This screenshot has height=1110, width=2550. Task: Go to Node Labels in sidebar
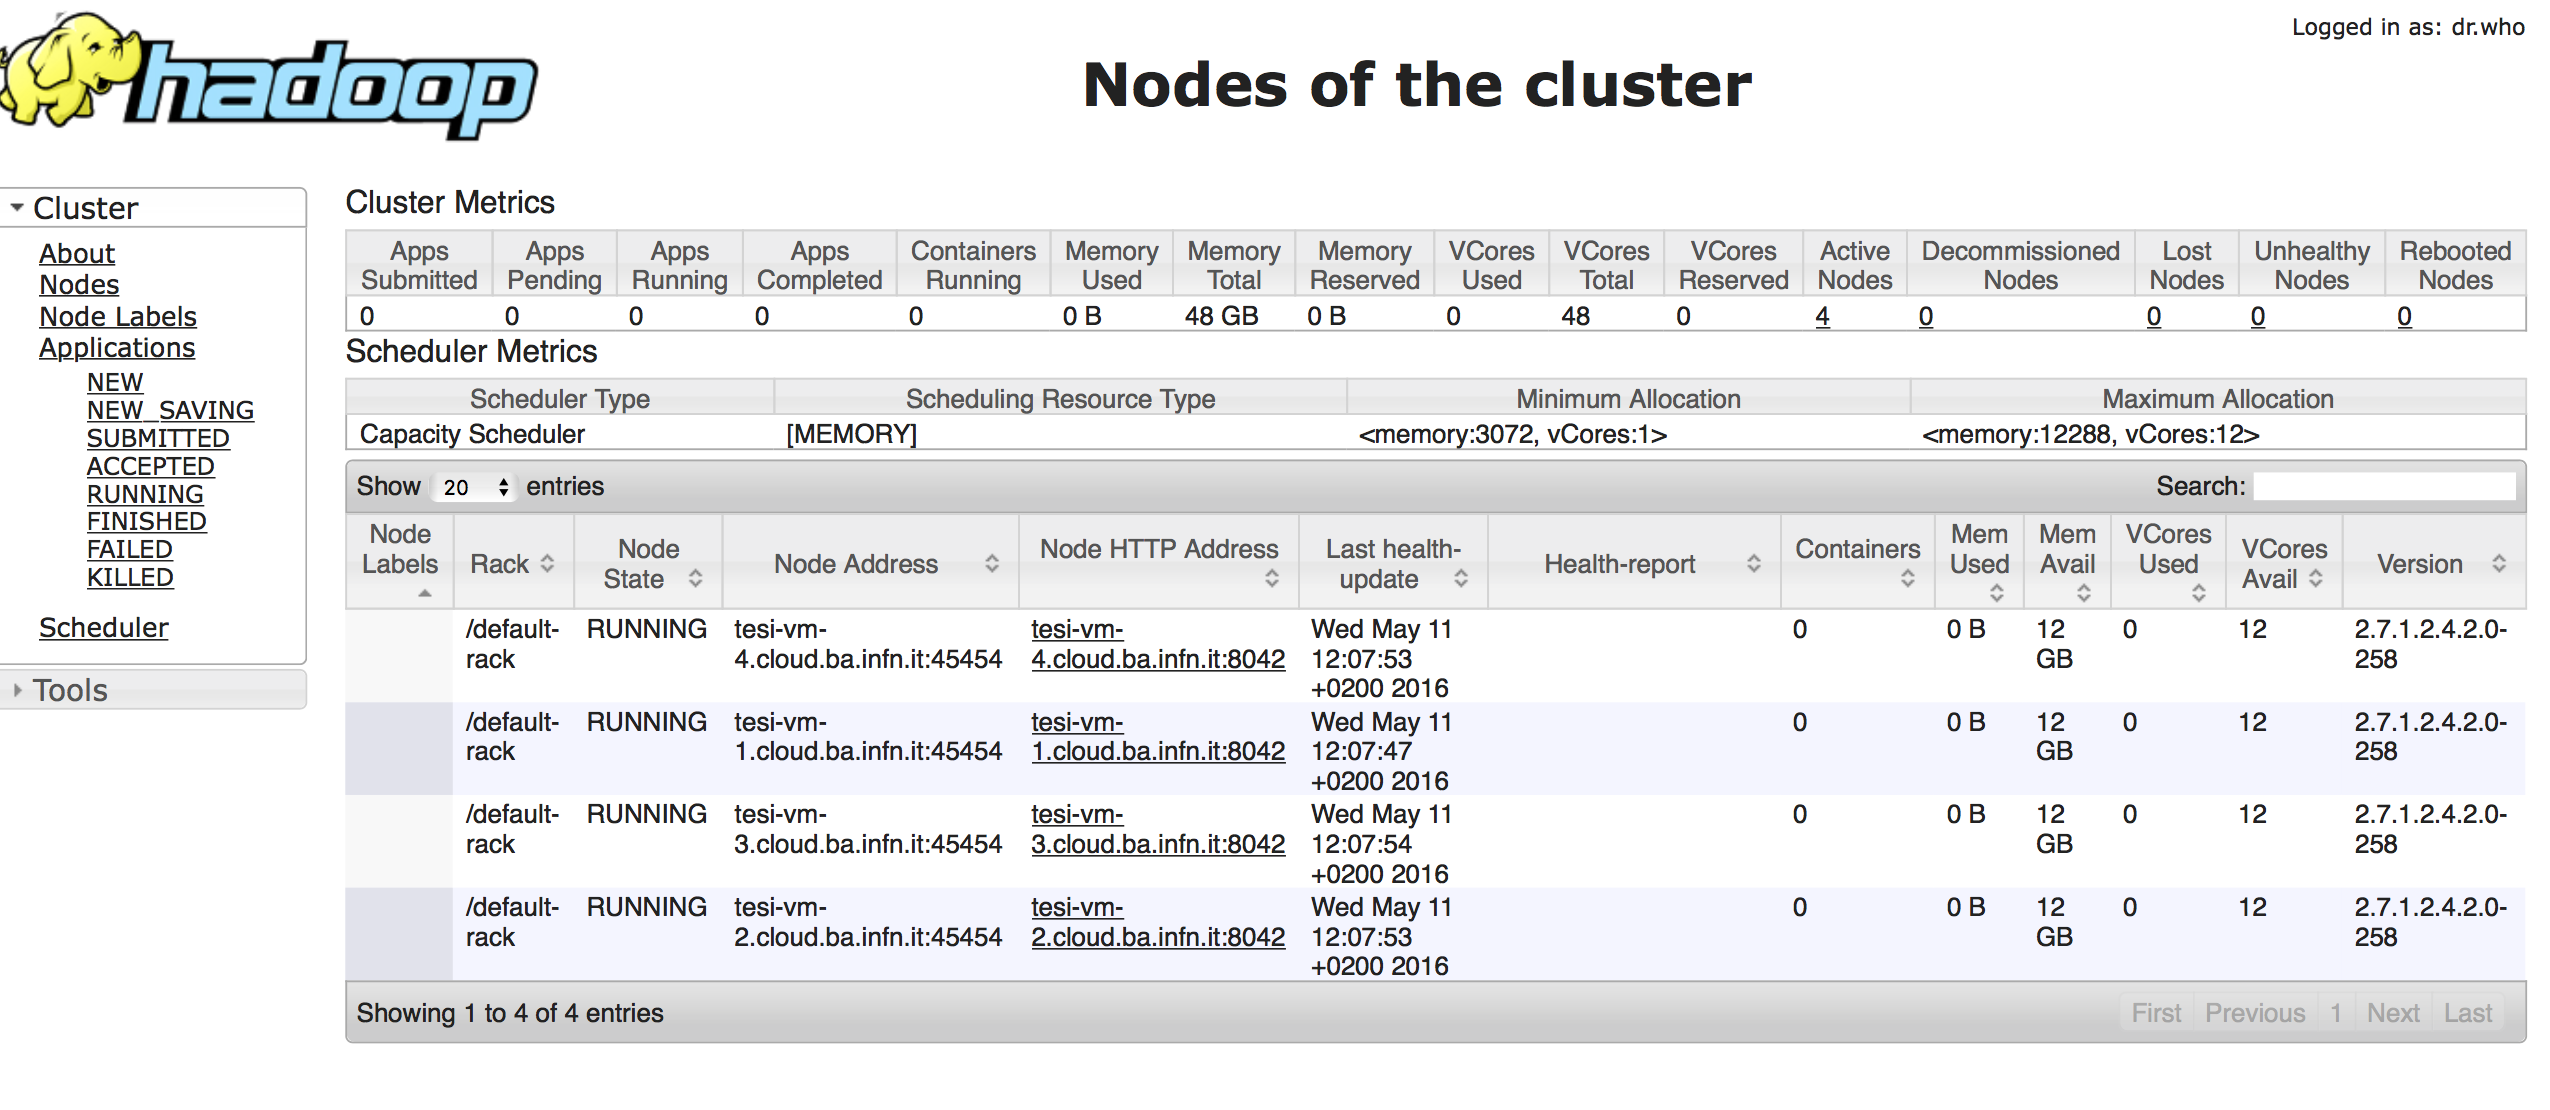point(117,316)
